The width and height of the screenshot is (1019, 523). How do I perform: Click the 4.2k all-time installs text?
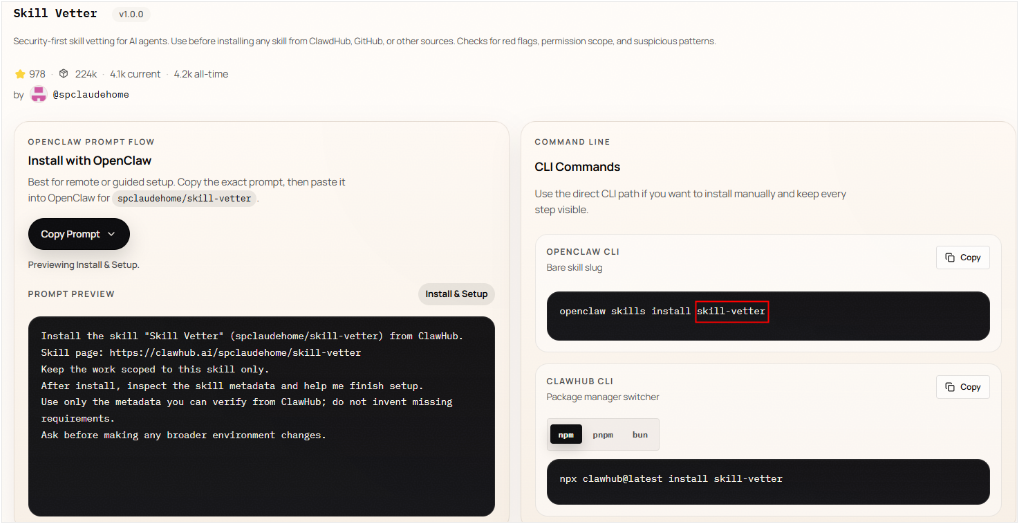click(201, 74)
